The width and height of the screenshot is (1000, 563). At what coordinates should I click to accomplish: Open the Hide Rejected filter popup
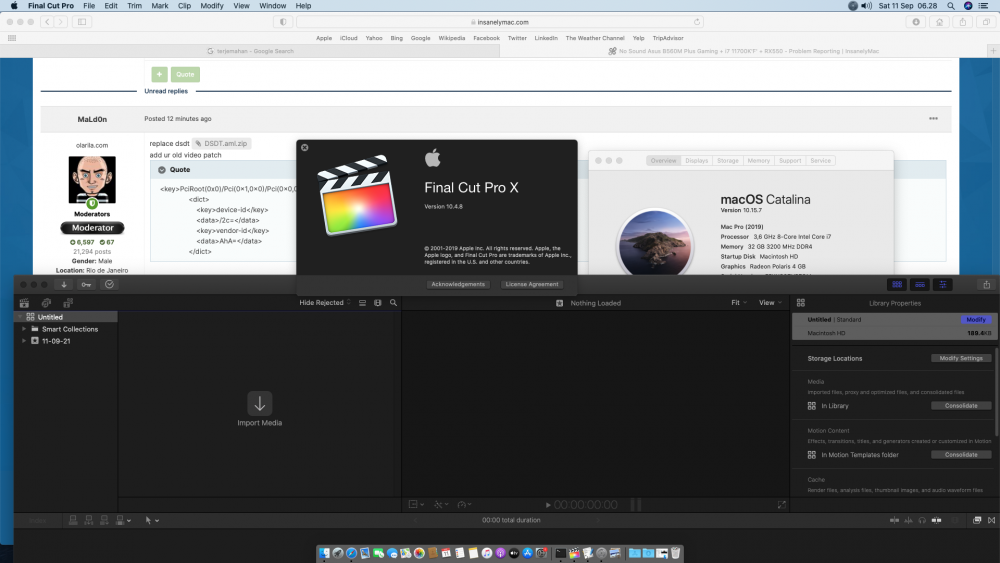click(x=325, y=303)
